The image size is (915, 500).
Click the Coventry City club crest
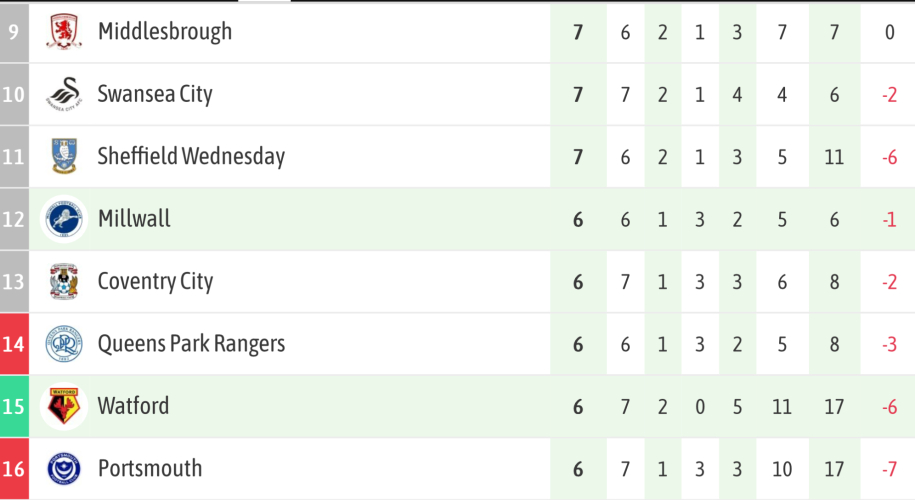pos(65,281)
